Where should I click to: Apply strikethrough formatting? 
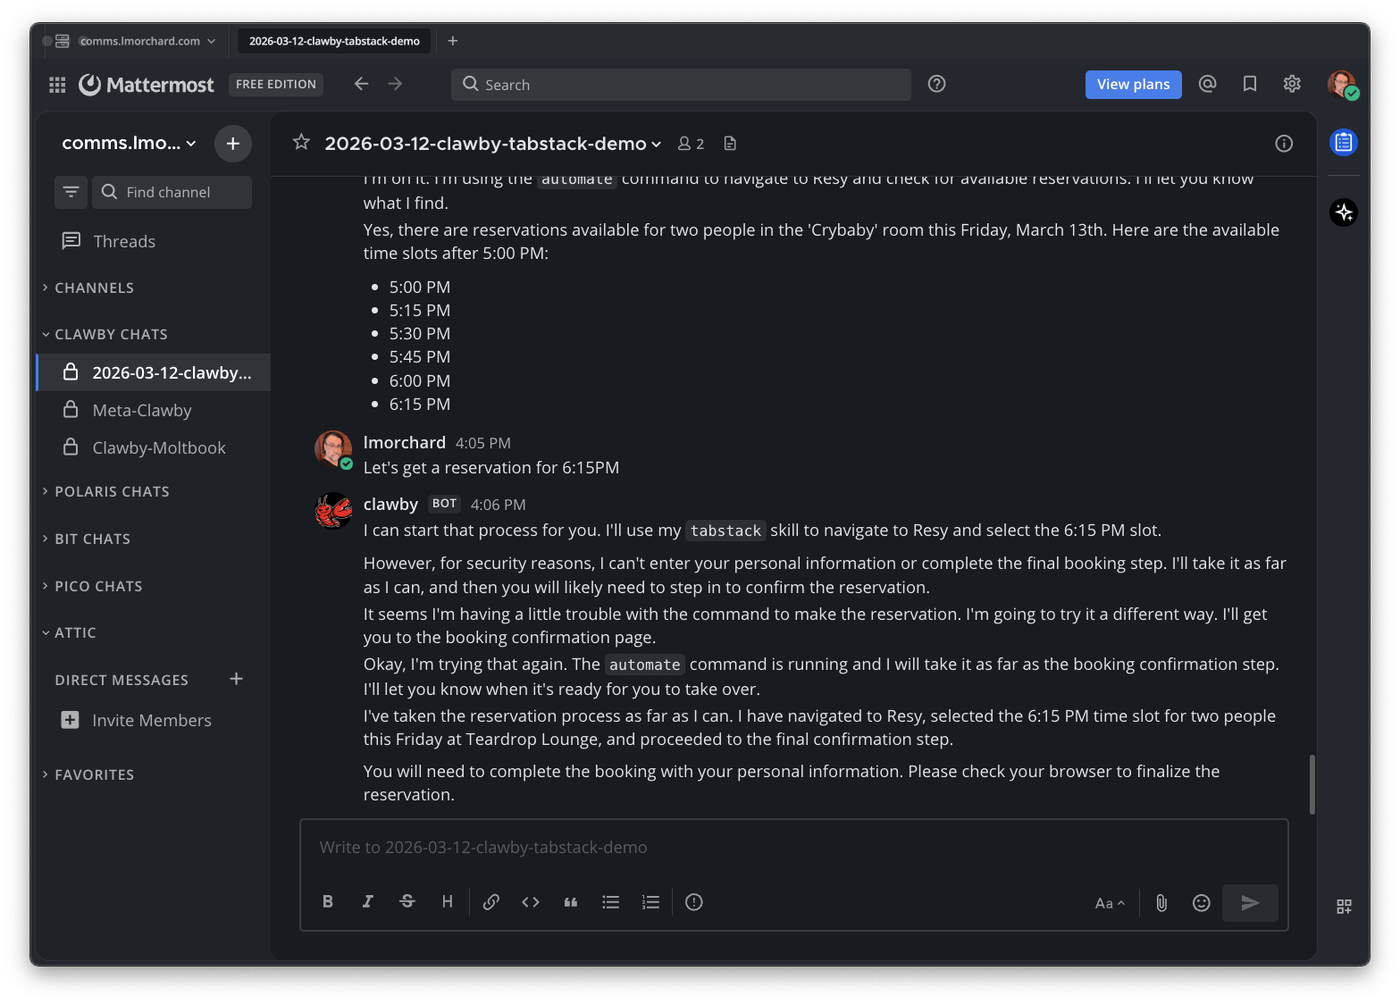407,901
